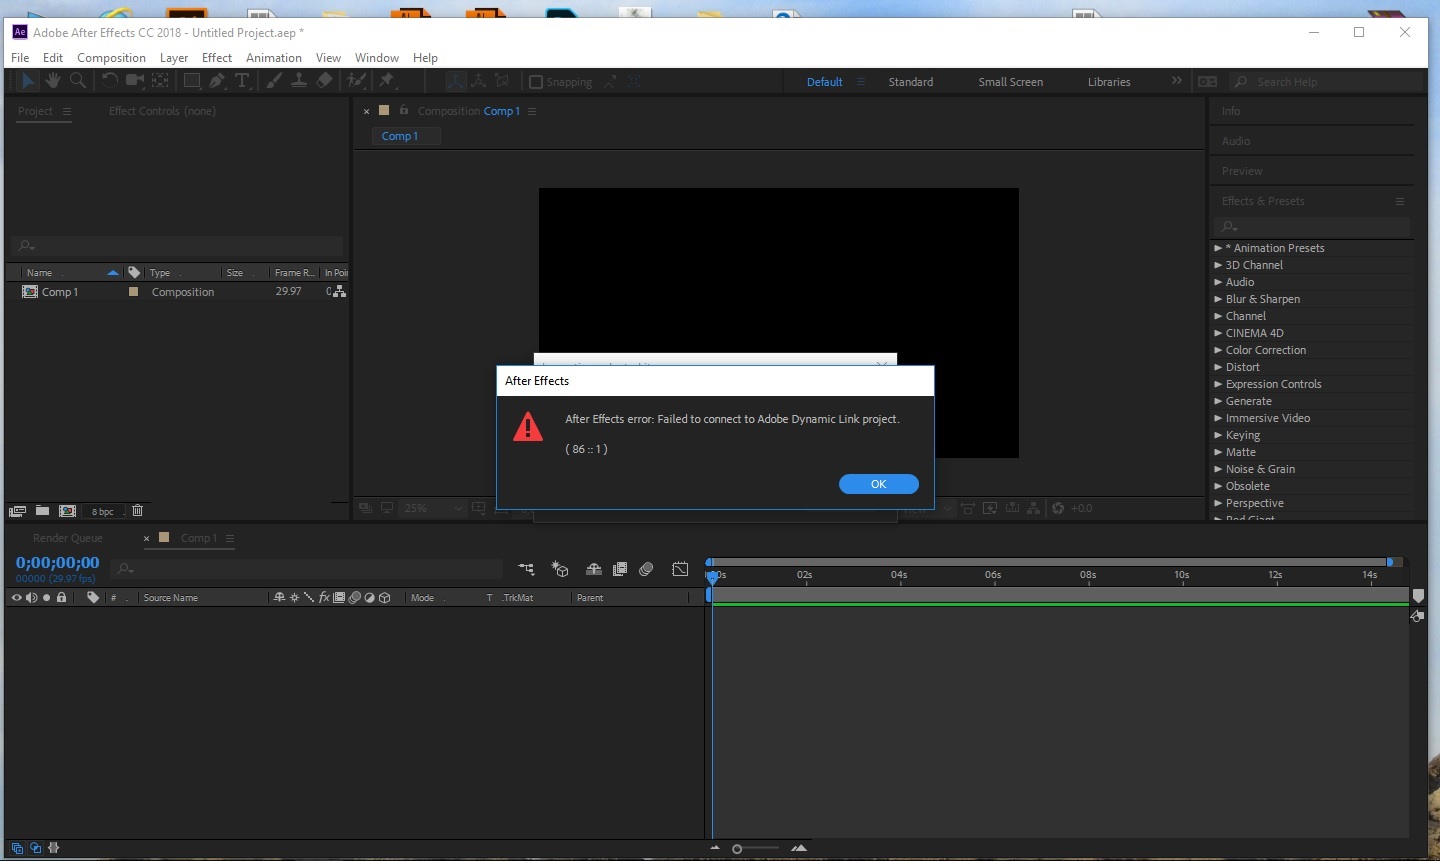The width and height of the screenshot is (1440, 861).
Task: Expand the Blur & Sharpen category
Action: click(x=1218, y=299)
